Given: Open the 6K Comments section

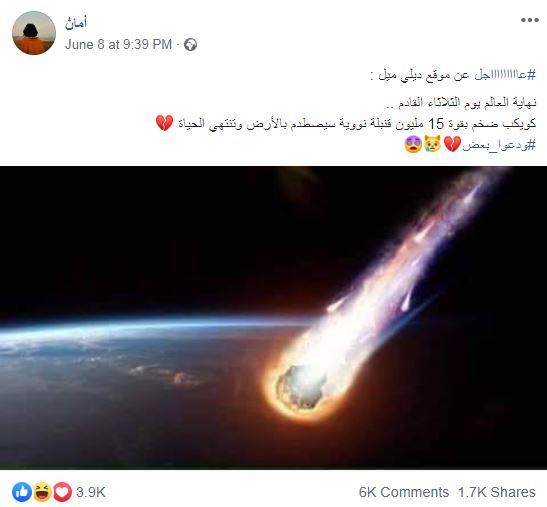Looking at the screenshot, I should (x=404, y=492).
